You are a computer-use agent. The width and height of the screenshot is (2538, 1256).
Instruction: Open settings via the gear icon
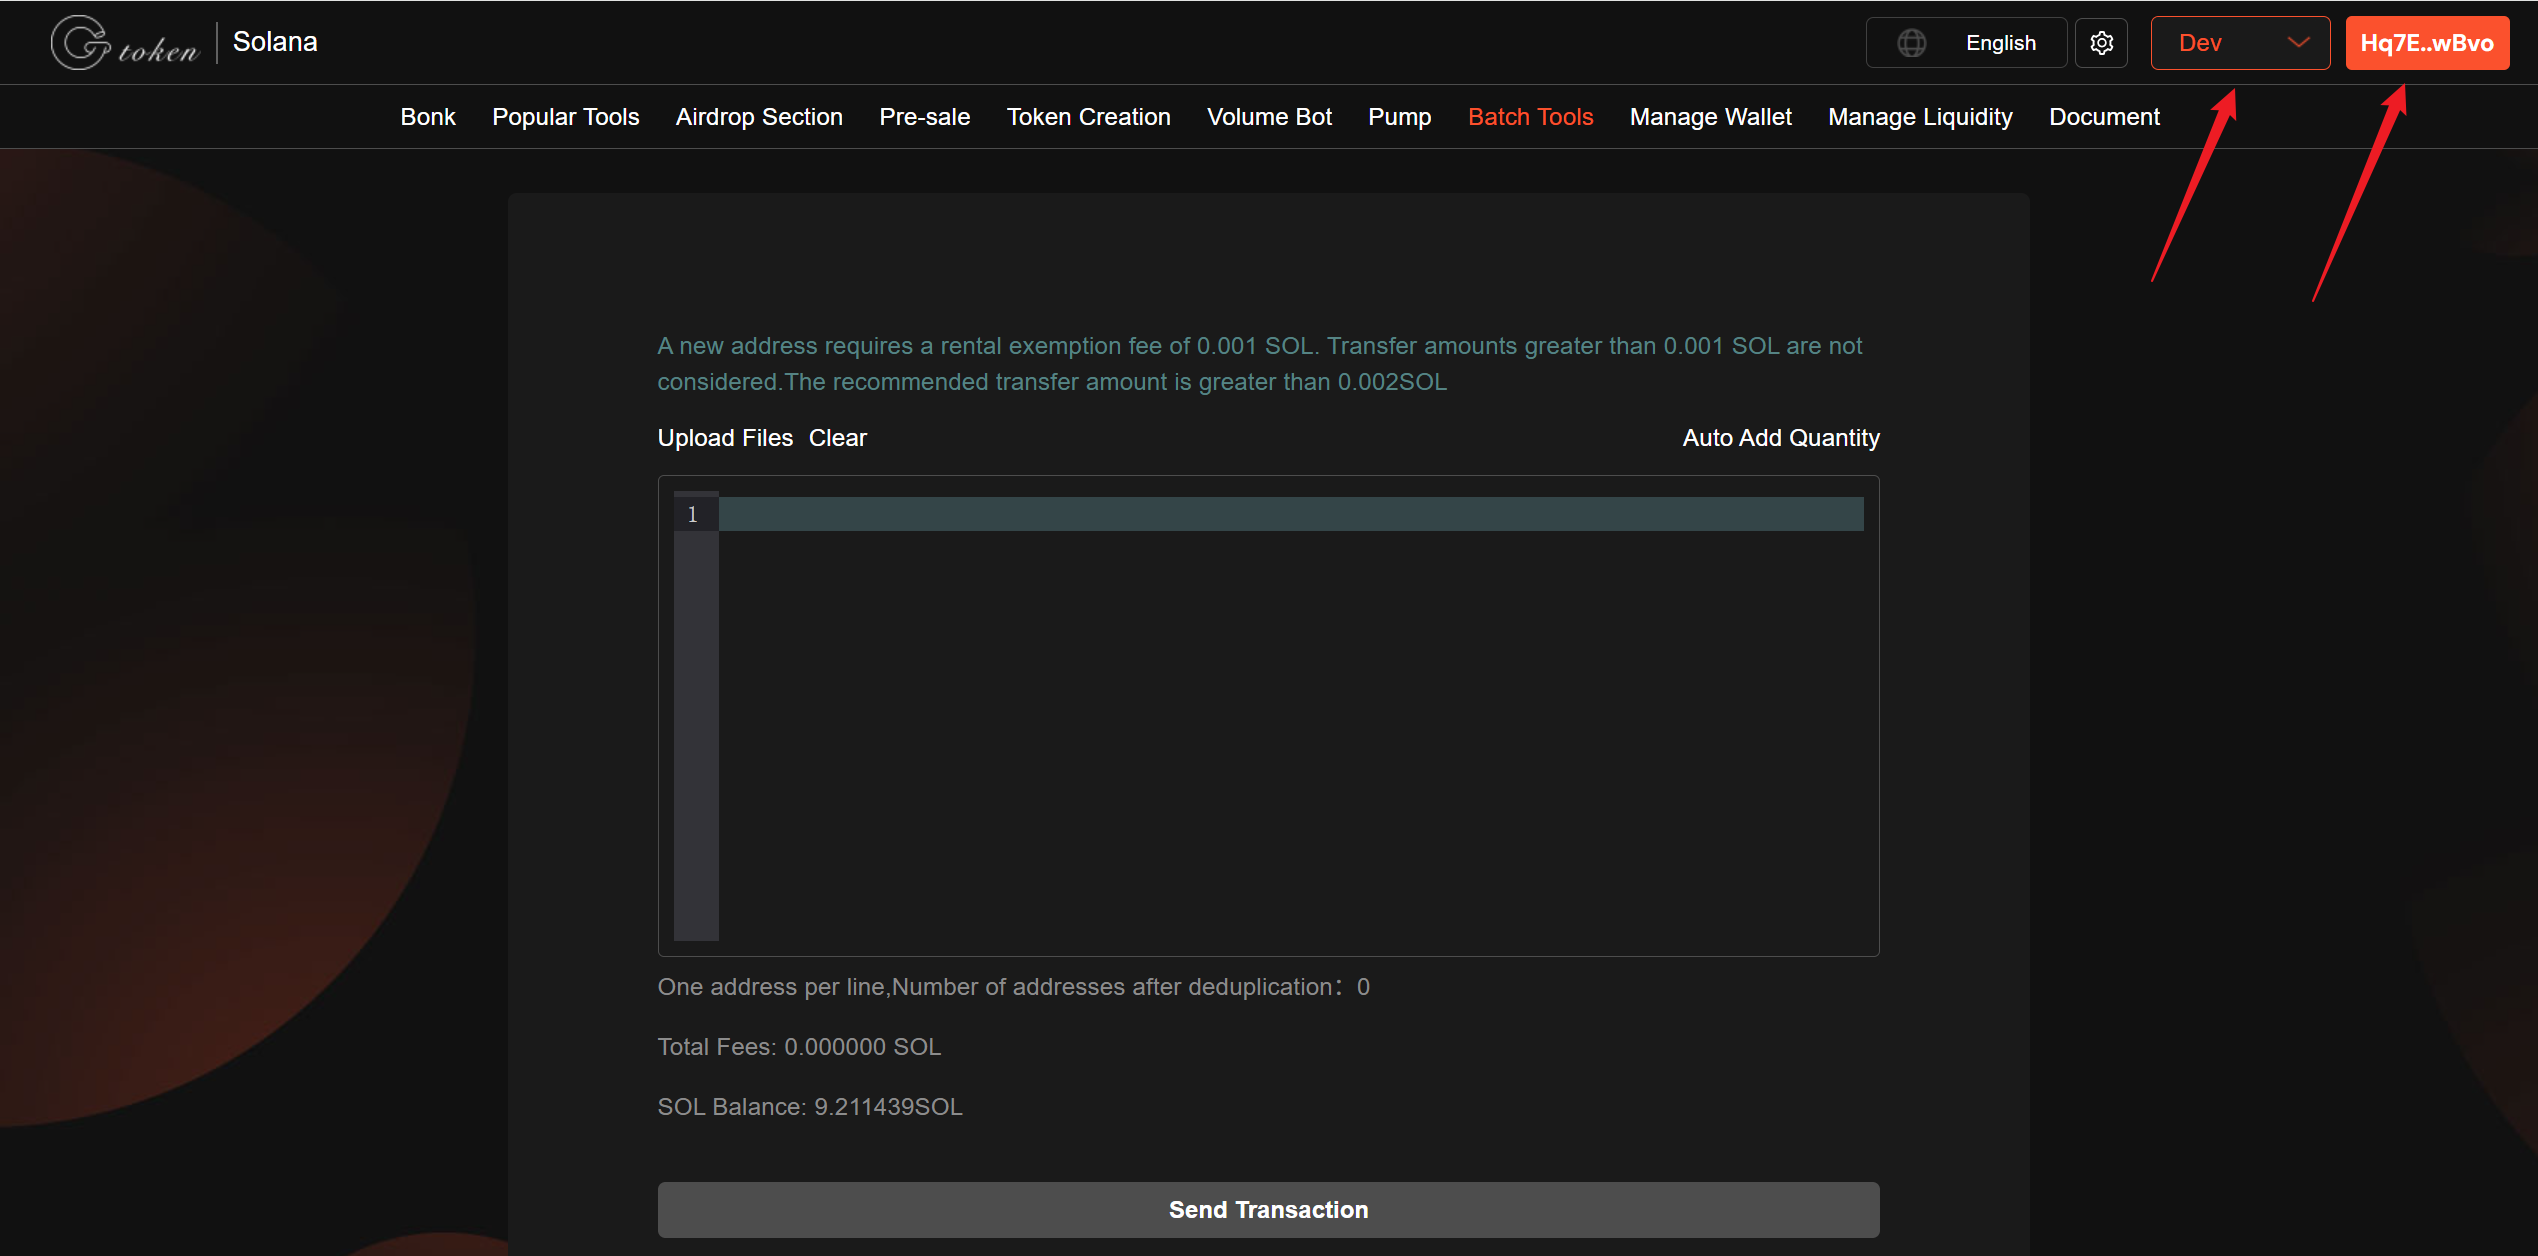pos(2101,43)
